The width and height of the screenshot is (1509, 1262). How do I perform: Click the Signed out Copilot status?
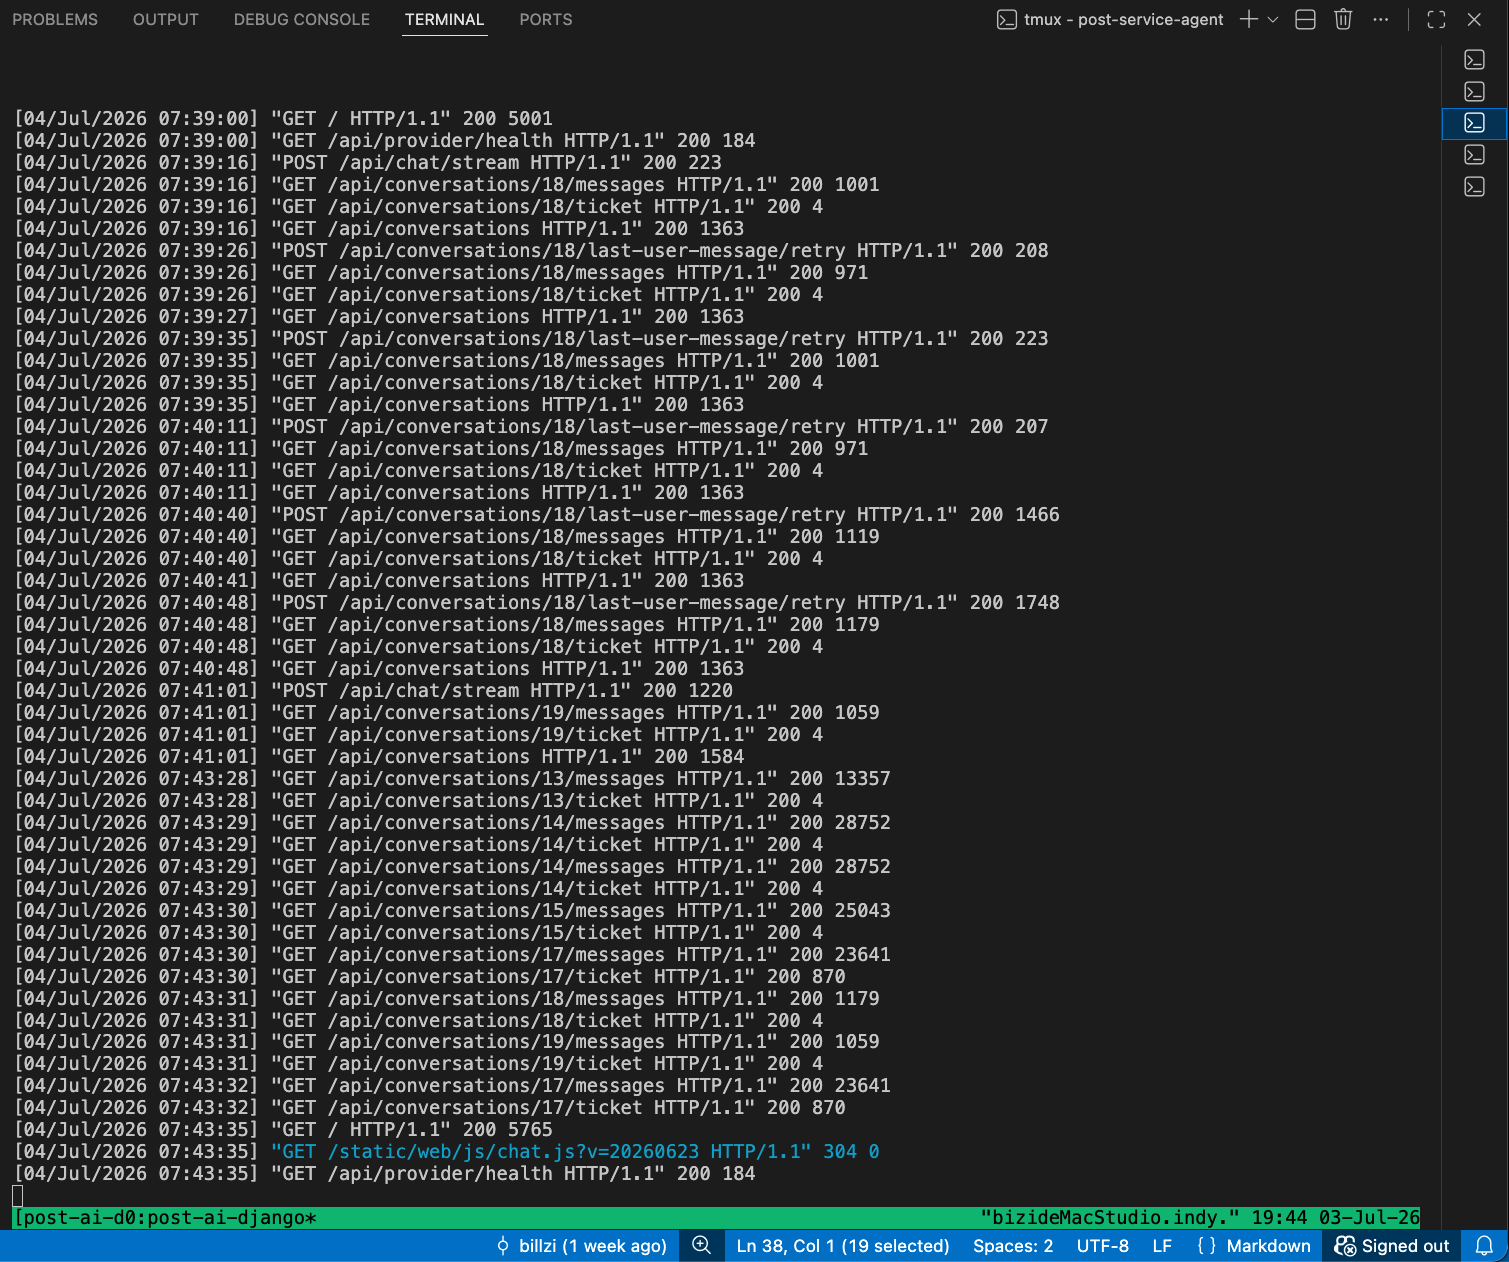pos(1392,1246)
